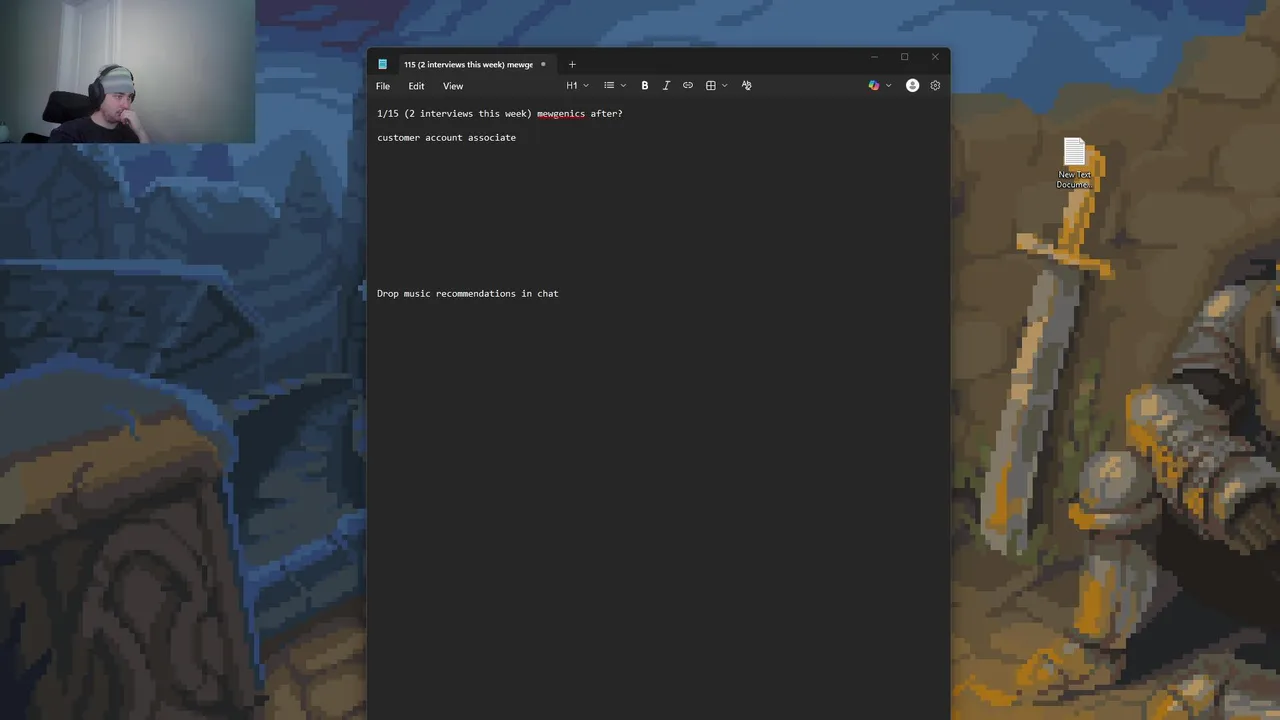Click the bulleted list icon
The width and height of the screenshot is (1280, 720).
point(609,86)
